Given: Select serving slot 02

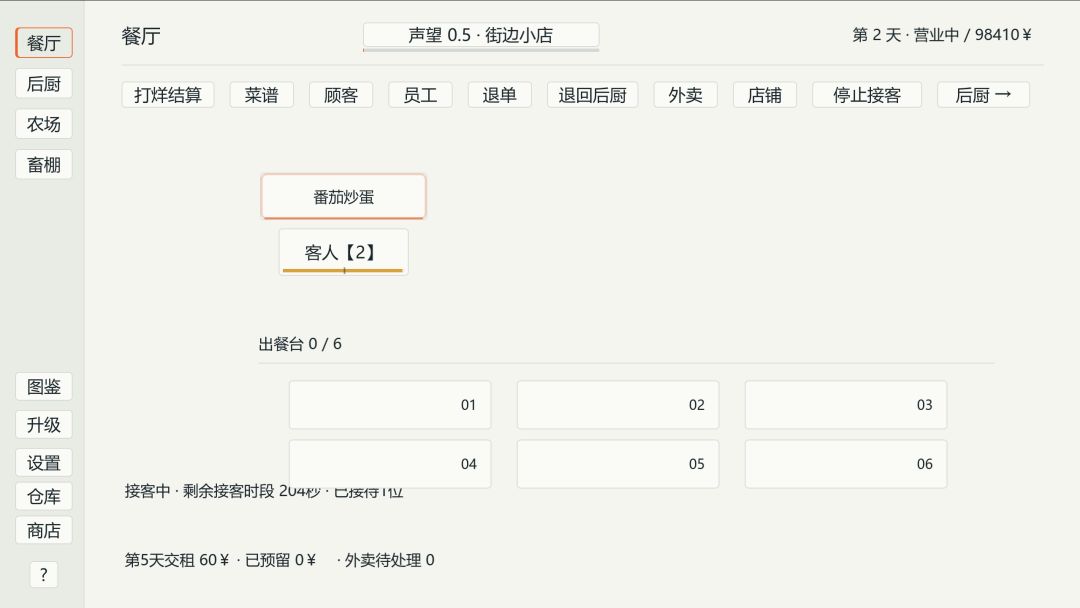Looking at the screenshot, I should tap(618, 405).
